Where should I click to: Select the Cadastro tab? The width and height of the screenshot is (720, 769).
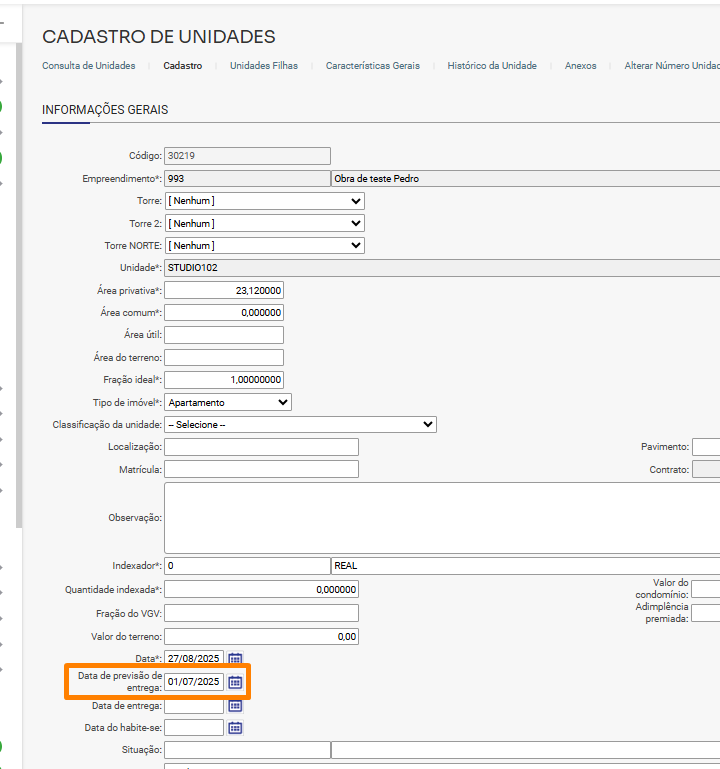point(182,66)
